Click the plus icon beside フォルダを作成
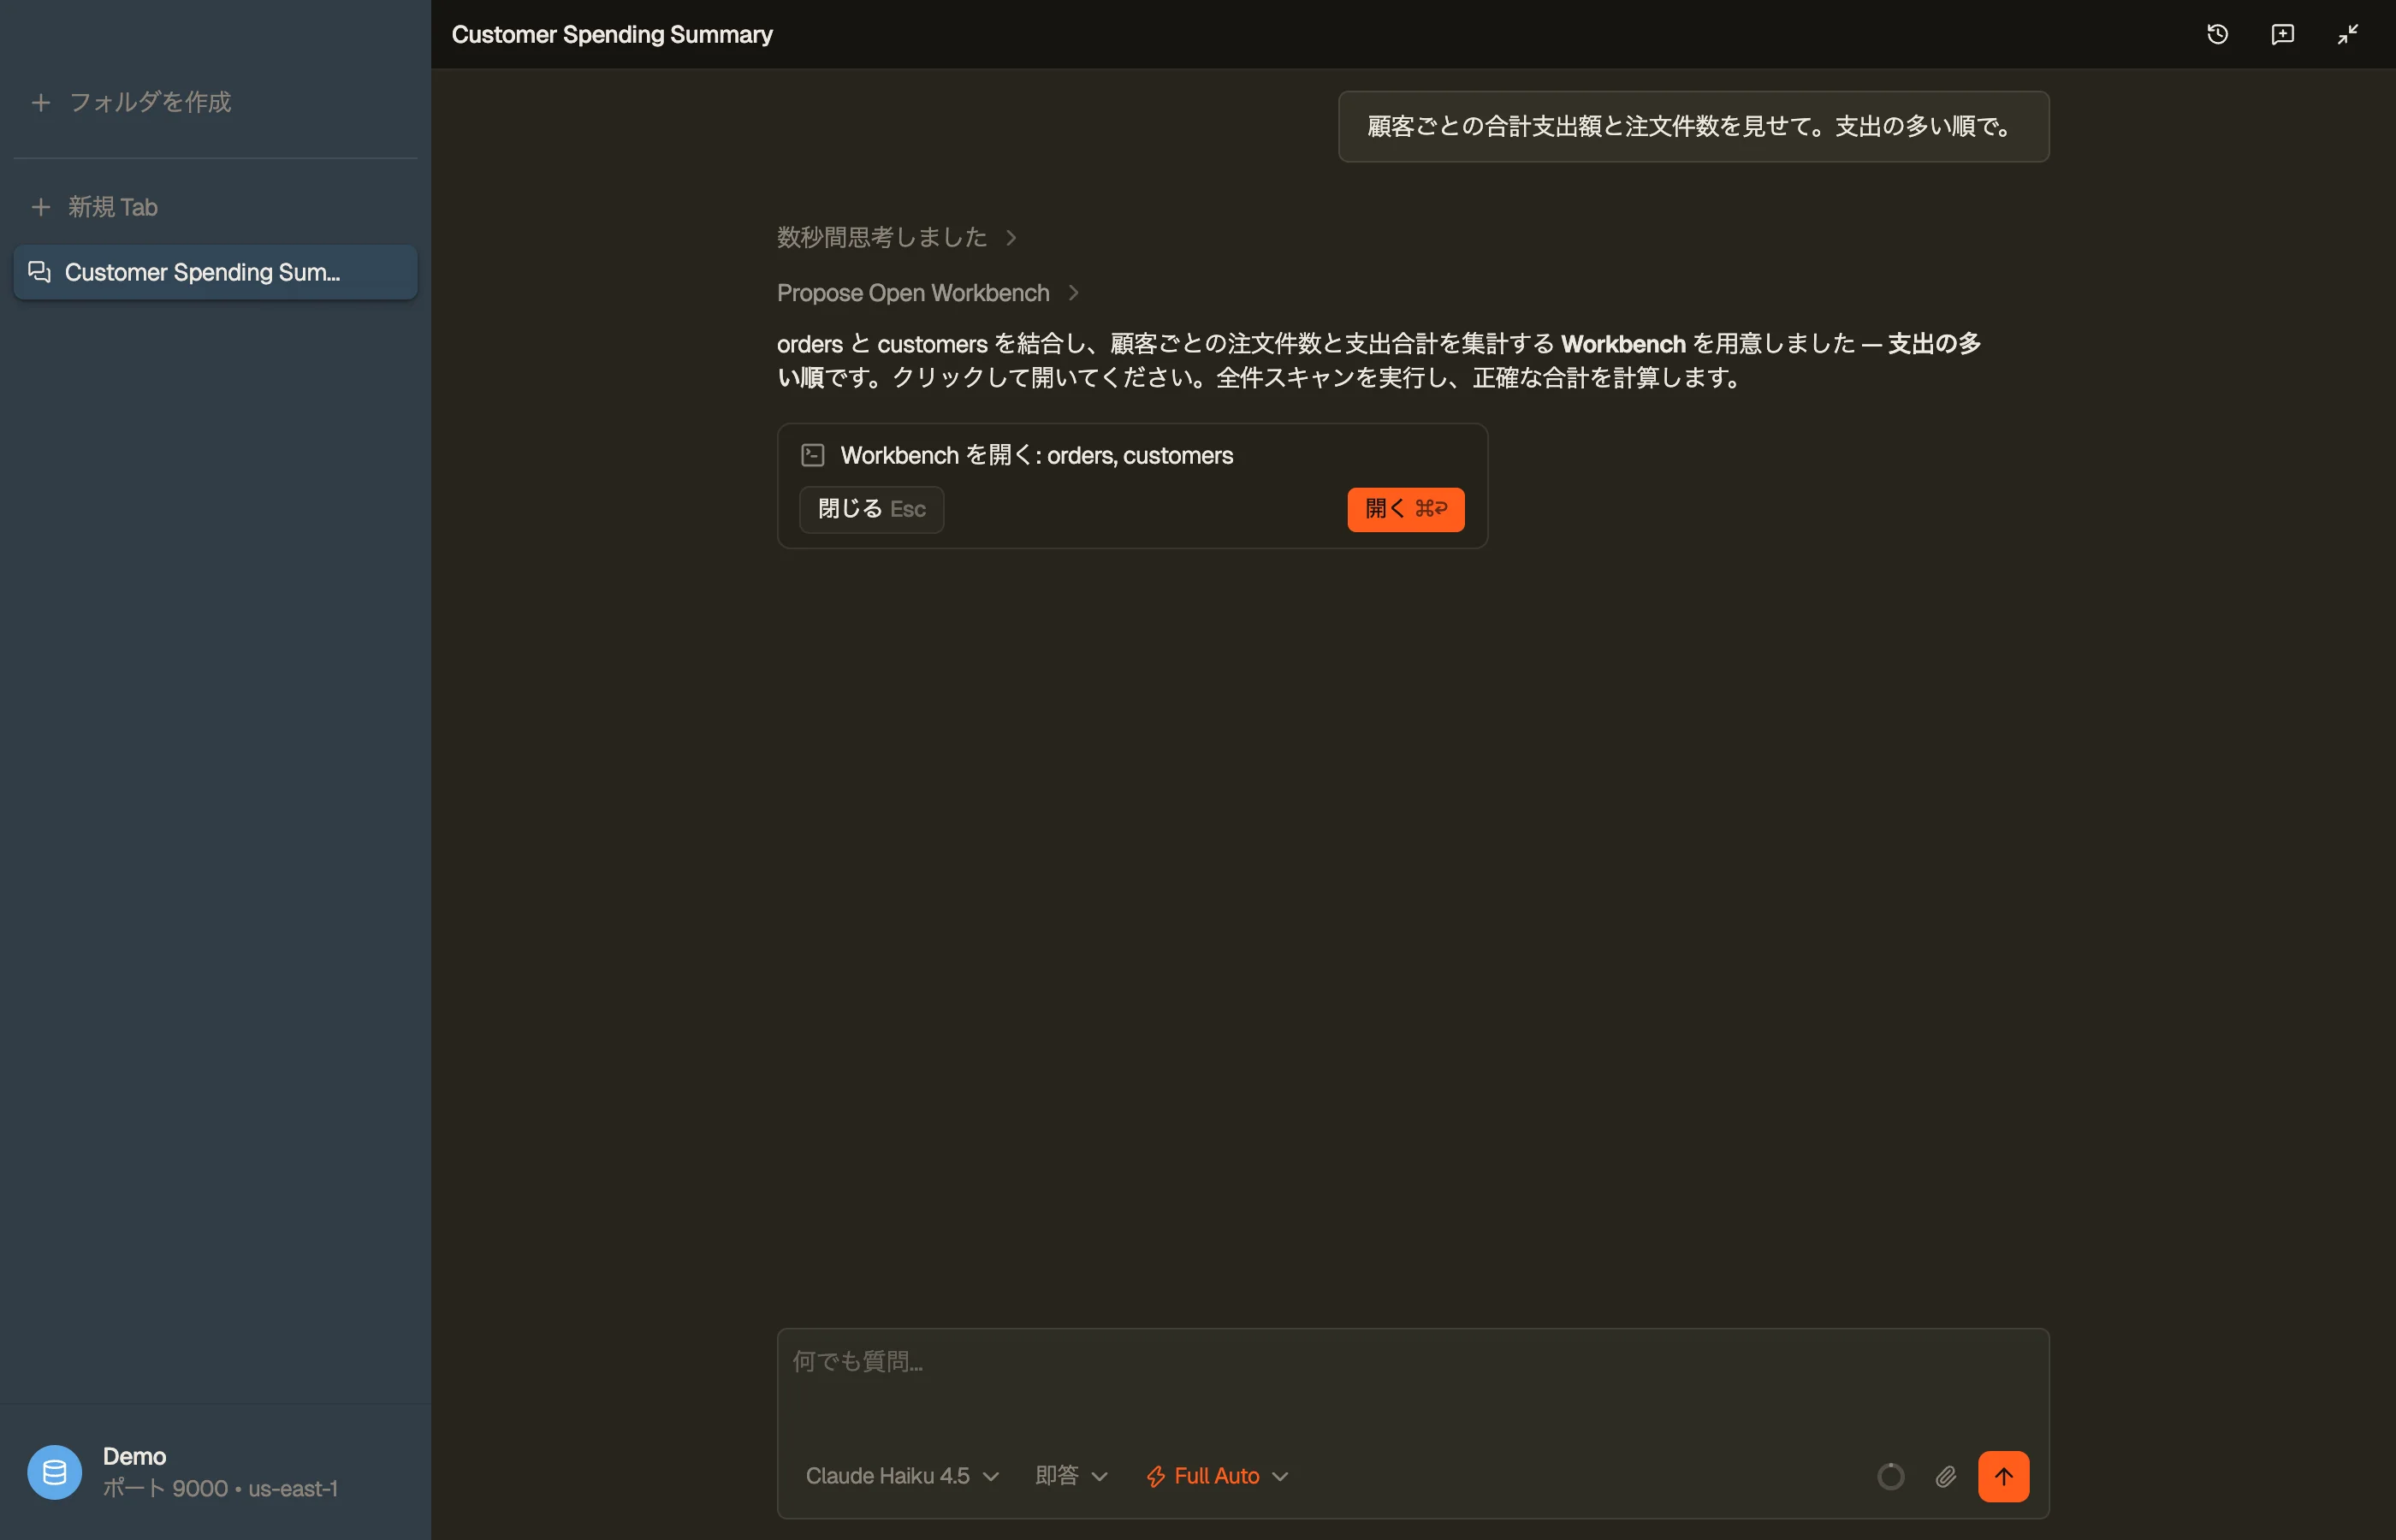2396x1540 pixels. click(41, 102)
